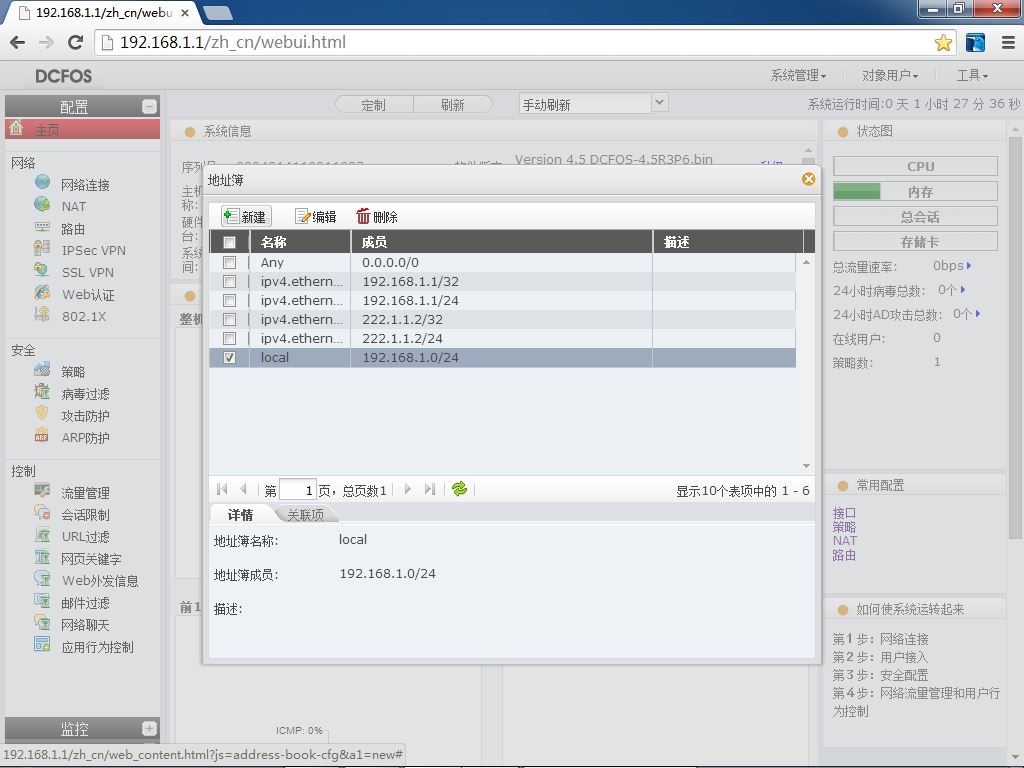This screenshot has height=768, width=1024.
Task: Select the 802.1X icon
Action: pos(42,315)
